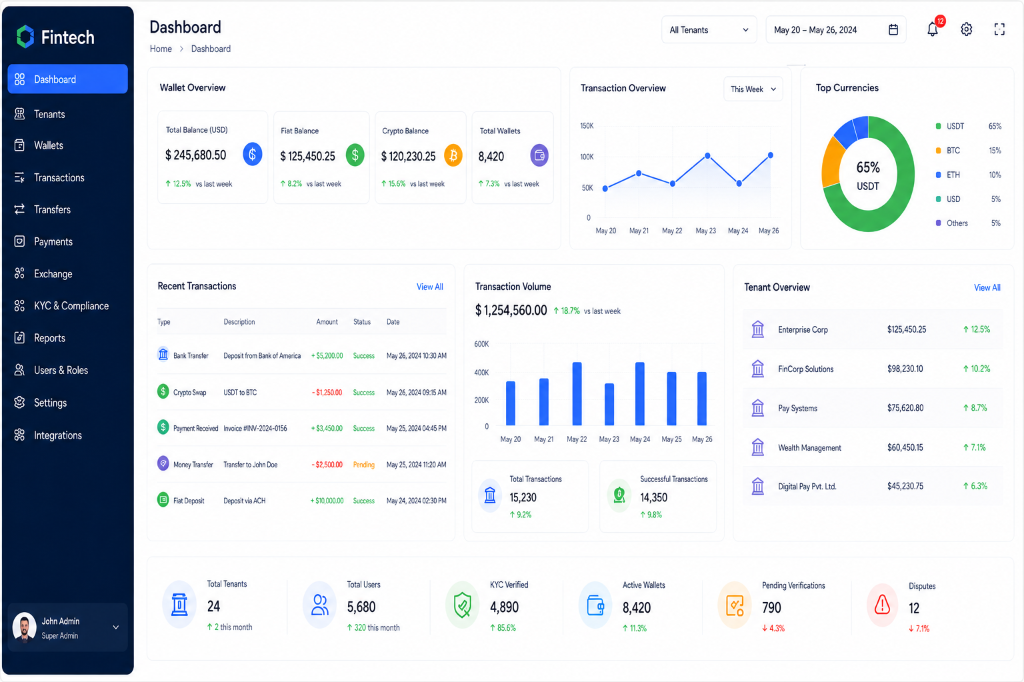
Task: Click the Dashboard breadcrumb link
Action: (211, 48)
